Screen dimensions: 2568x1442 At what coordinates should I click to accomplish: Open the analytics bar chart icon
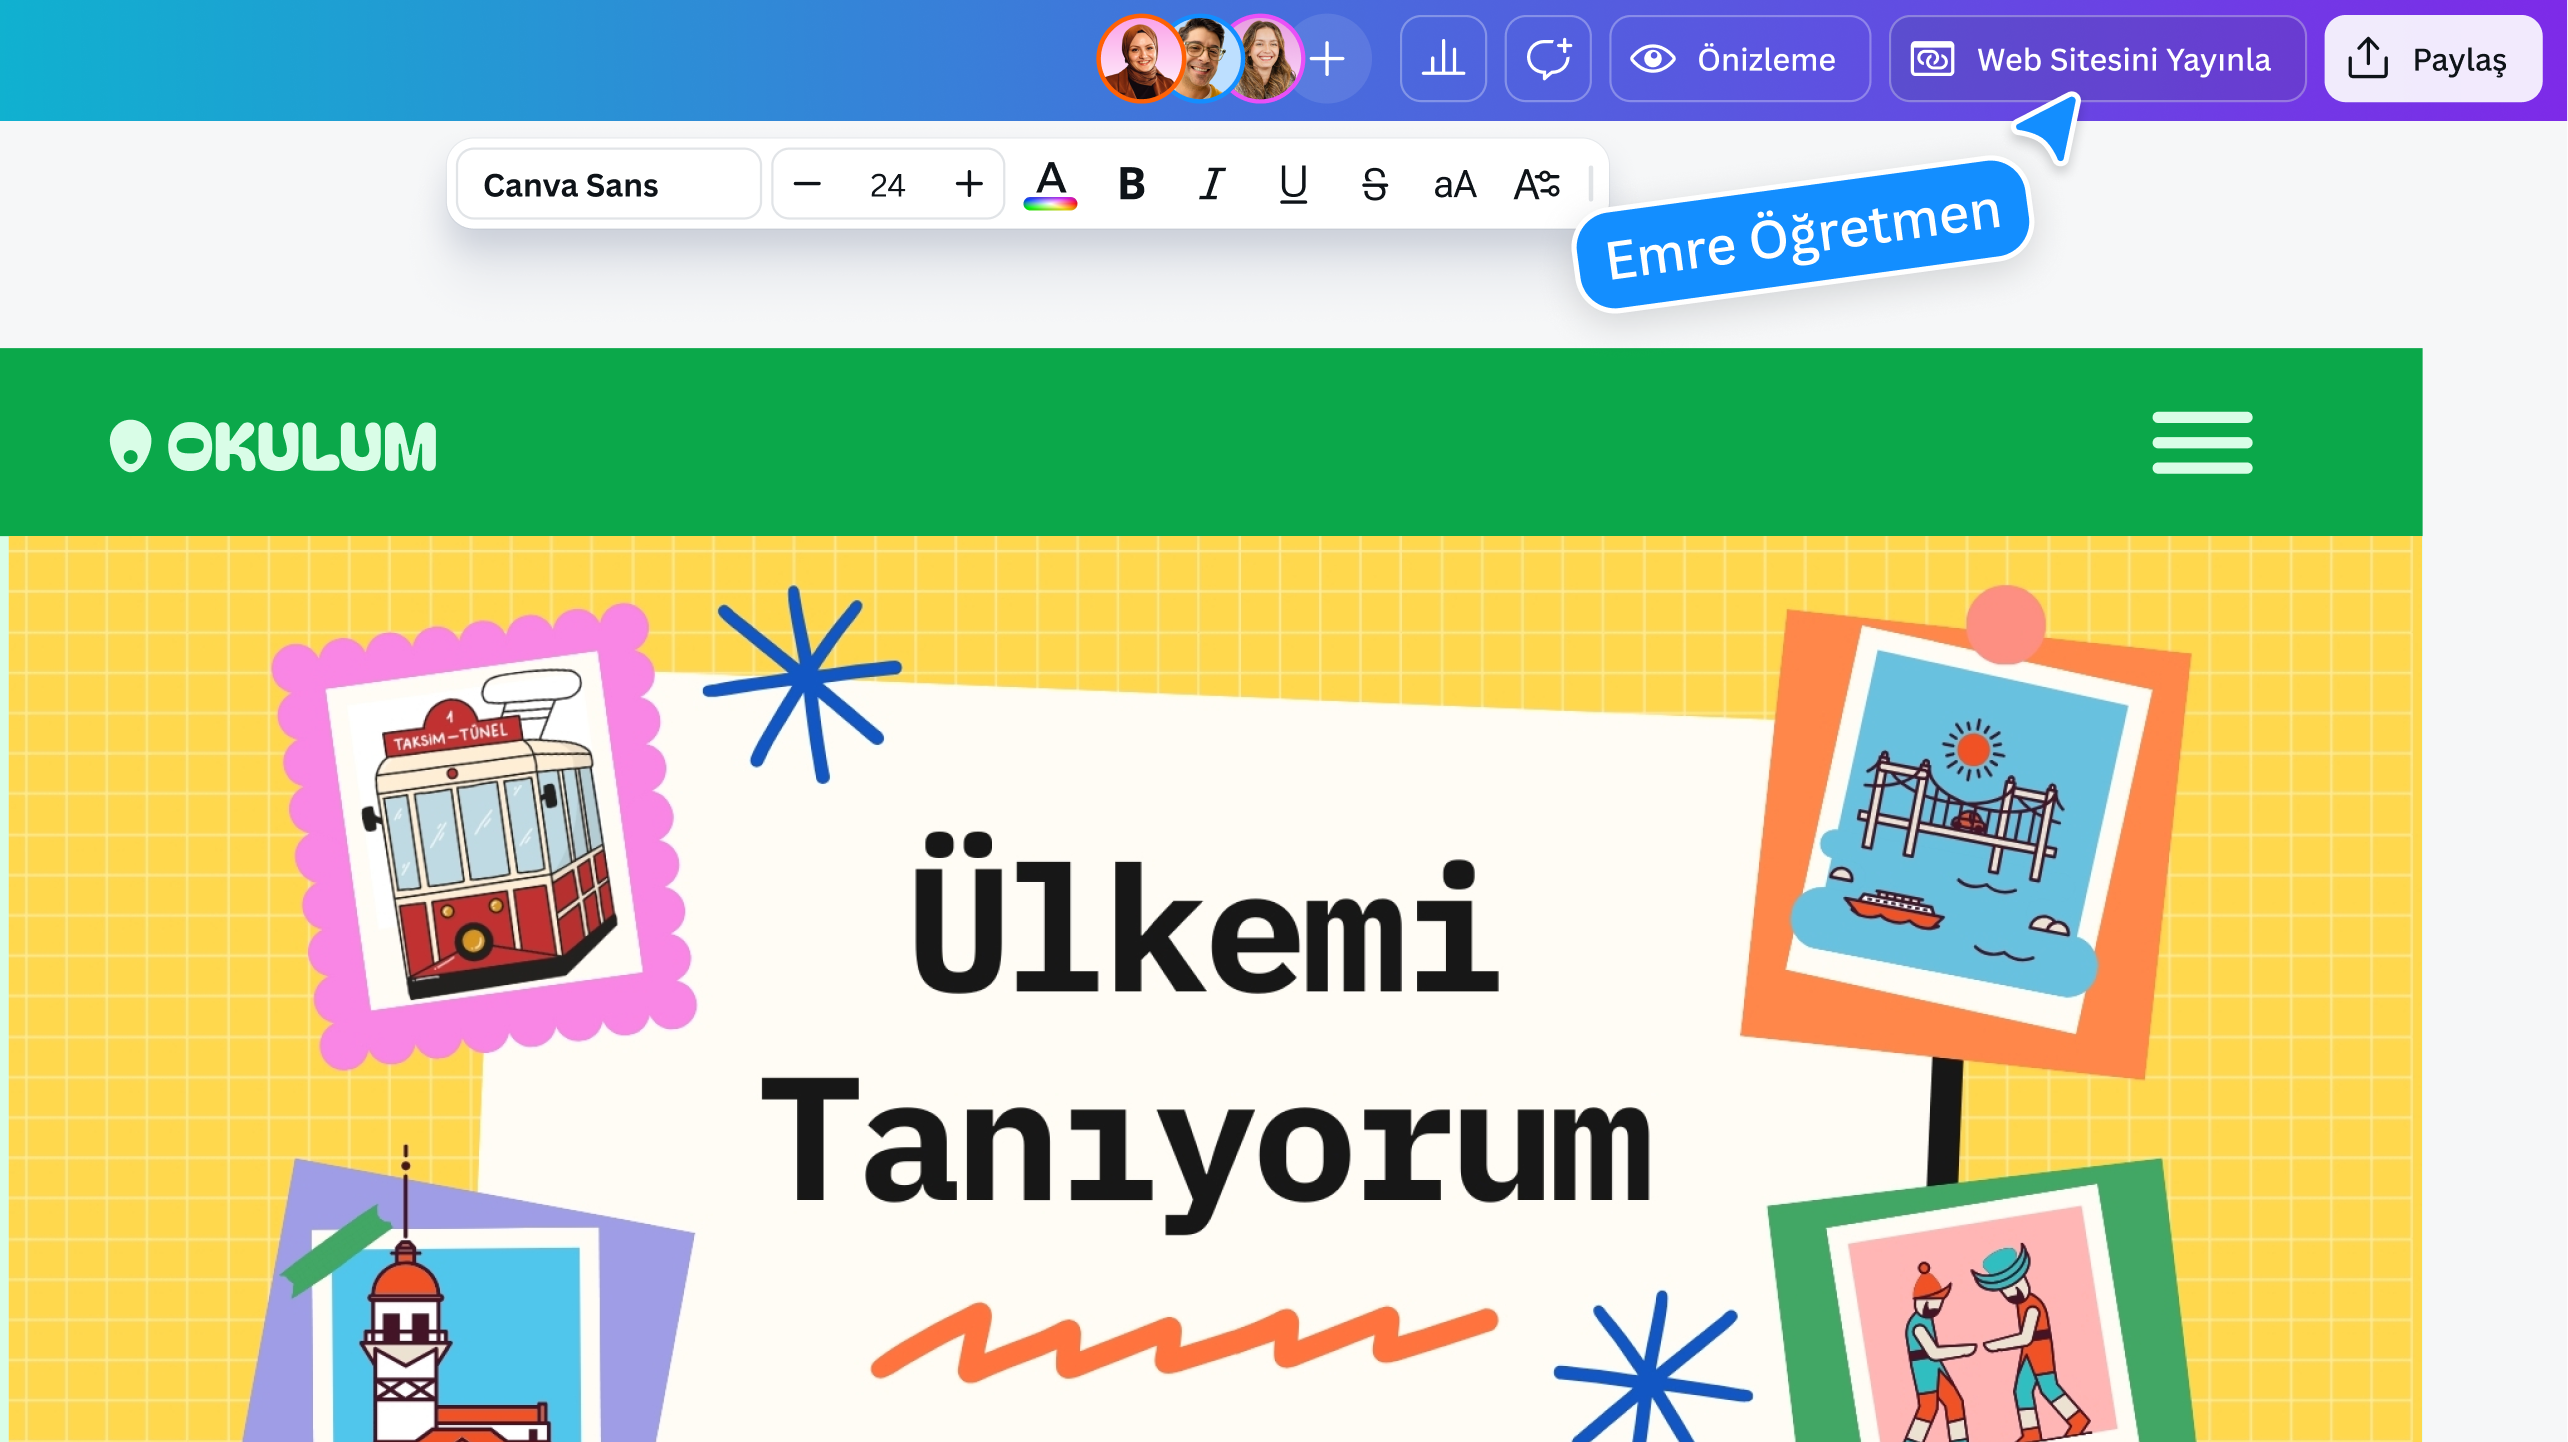[1442, 59]
